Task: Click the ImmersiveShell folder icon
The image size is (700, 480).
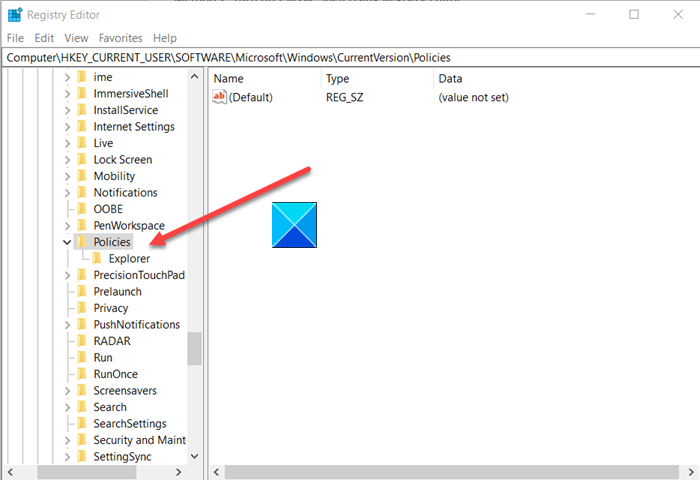Action: coord(82,93)
